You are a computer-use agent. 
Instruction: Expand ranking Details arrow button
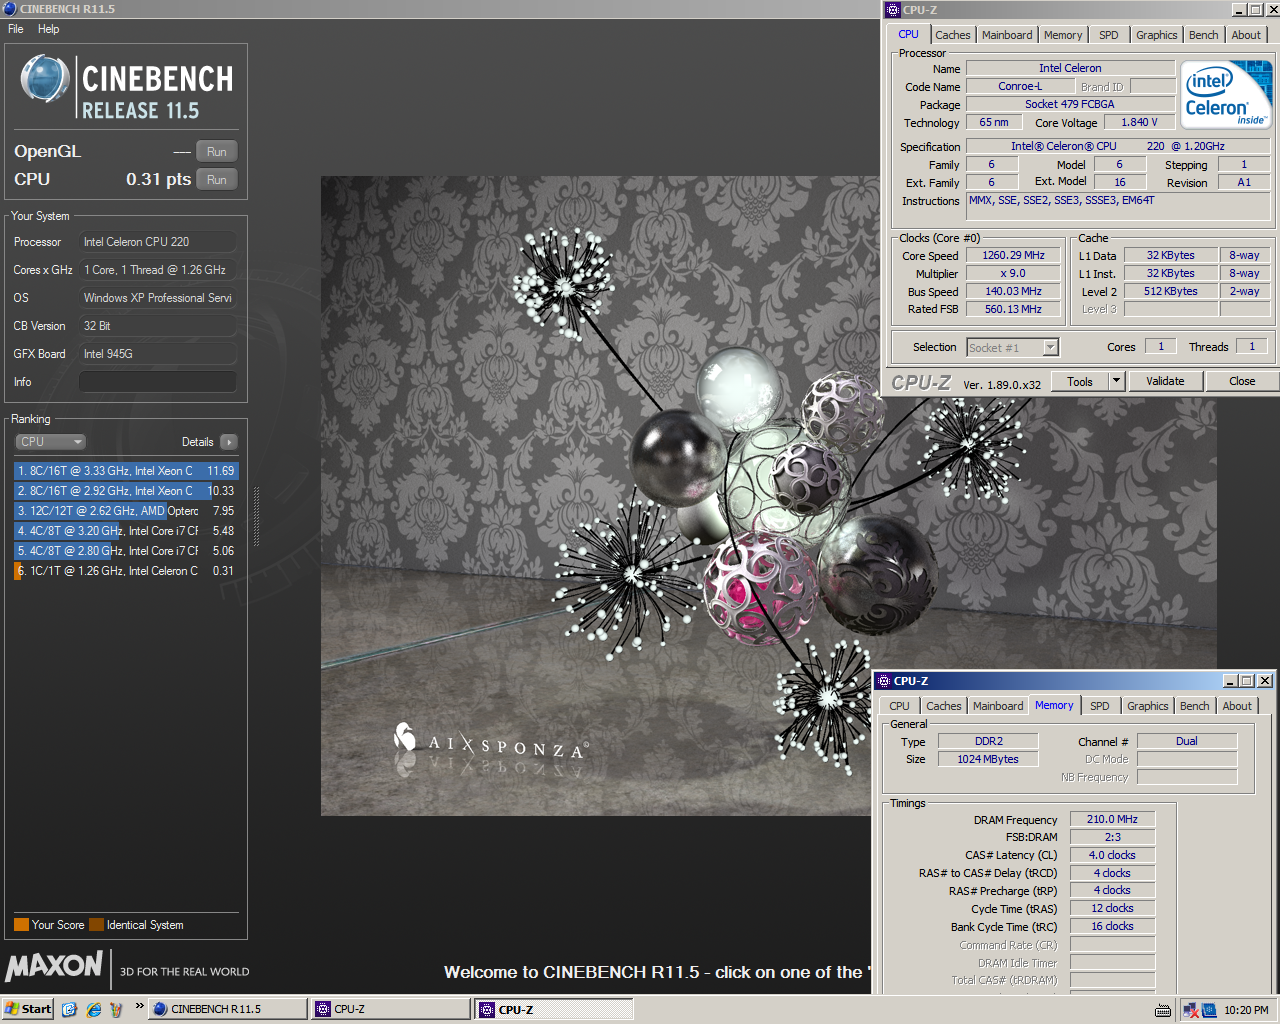click(229, 442)
